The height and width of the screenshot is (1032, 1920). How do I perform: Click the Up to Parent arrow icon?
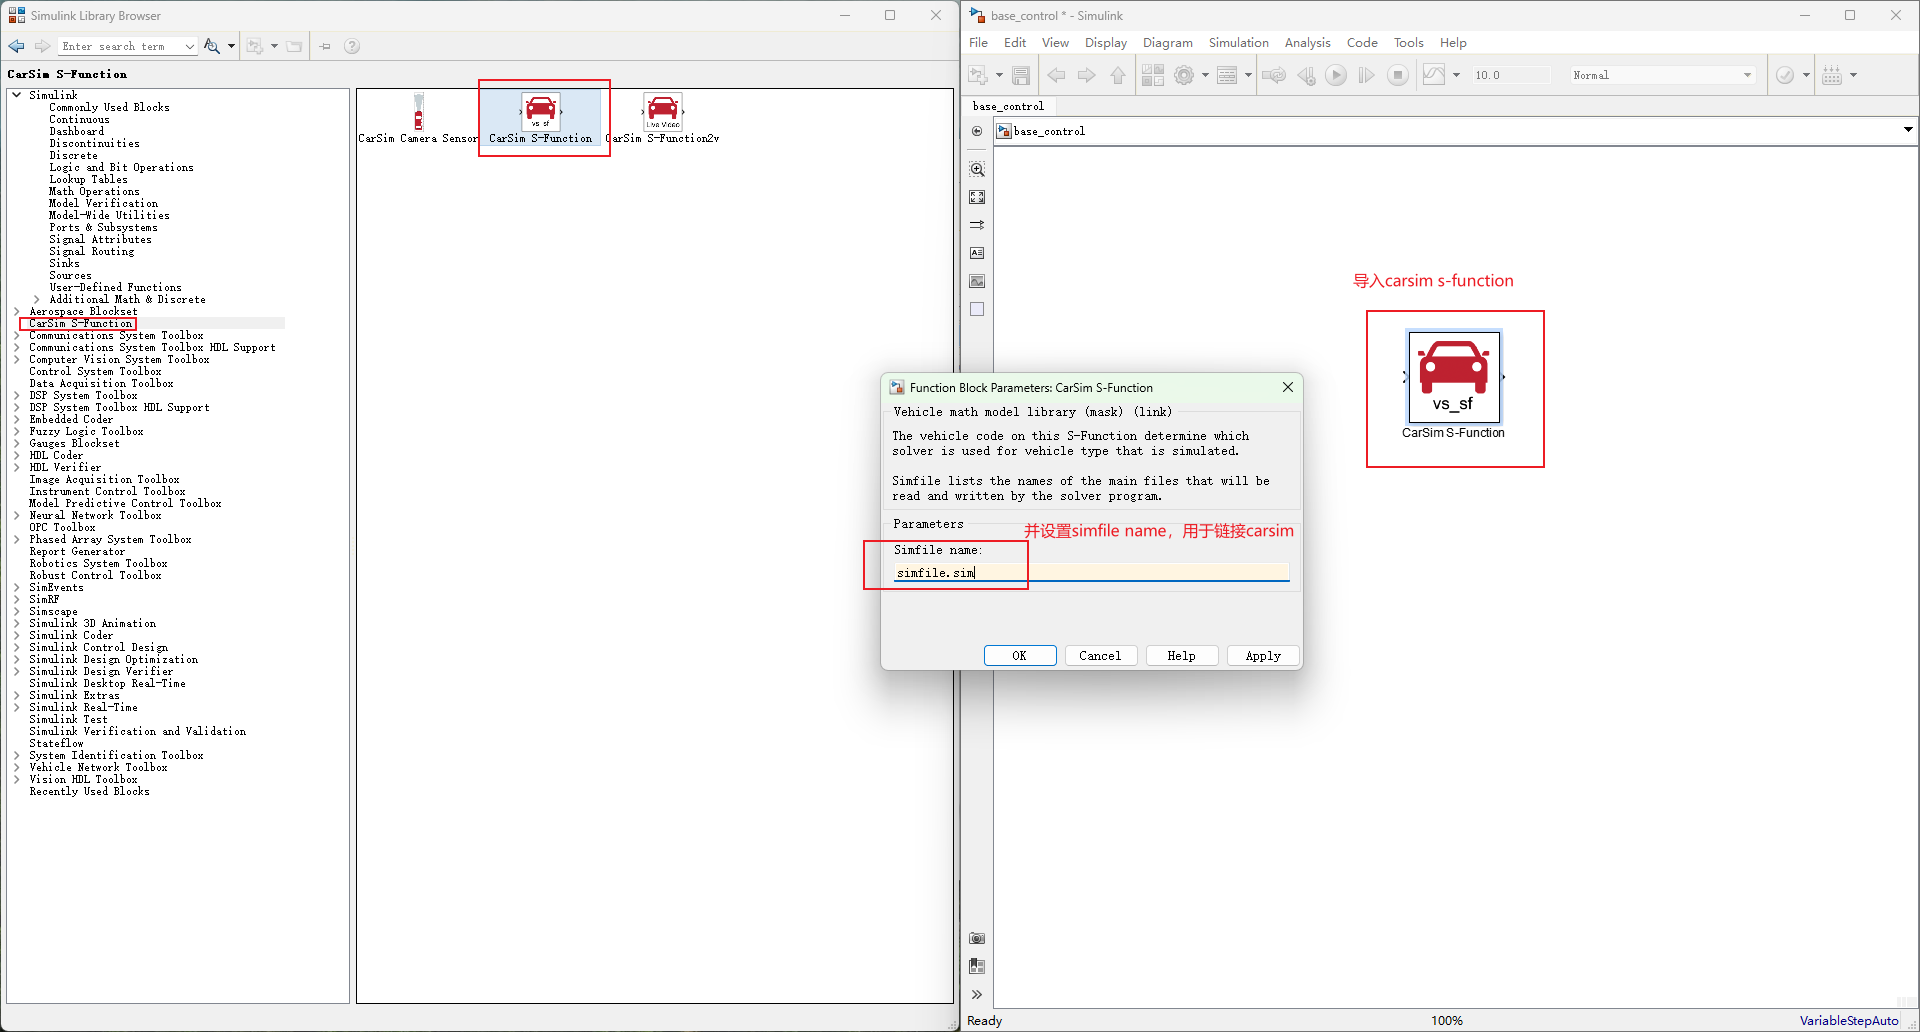(x=1118, y=75)
